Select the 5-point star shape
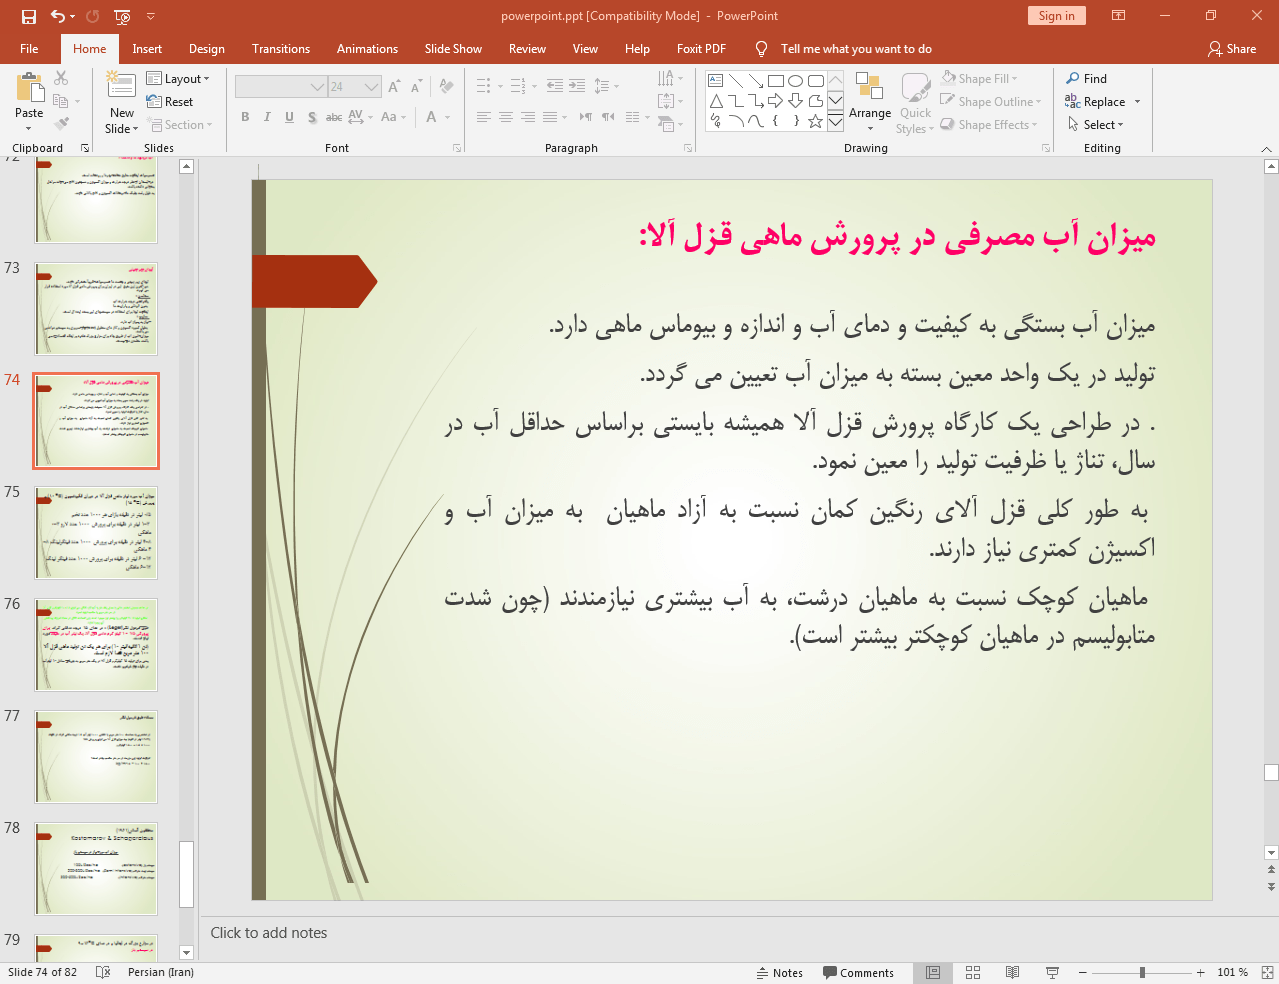 coord(816,121)
